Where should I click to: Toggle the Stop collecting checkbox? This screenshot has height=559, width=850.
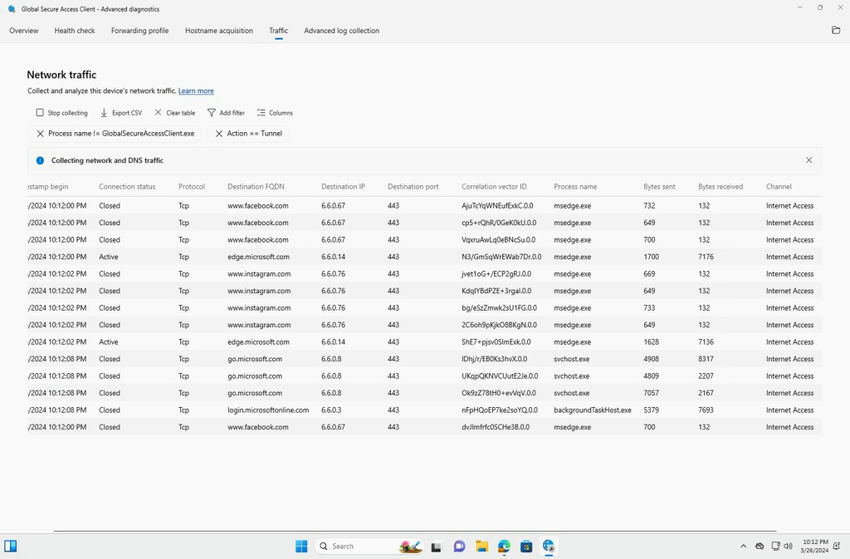point(40,112)
